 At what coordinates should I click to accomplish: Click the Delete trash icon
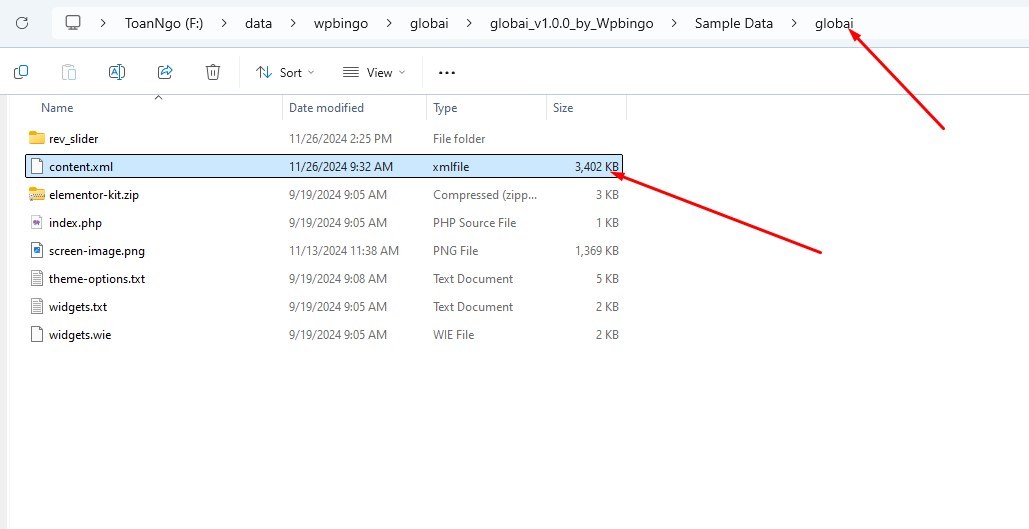213,72
